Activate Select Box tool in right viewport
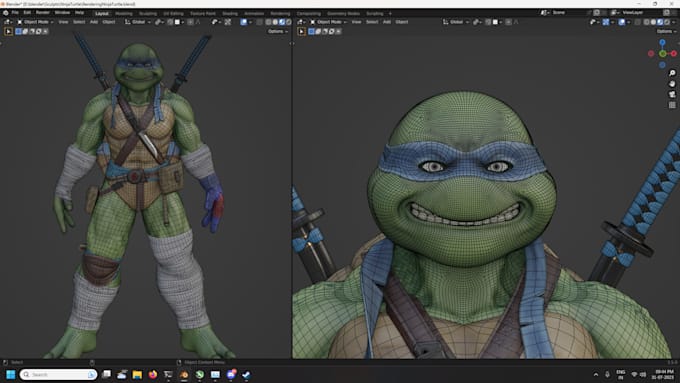Screen dimensions: 680x383 [301, 31]
